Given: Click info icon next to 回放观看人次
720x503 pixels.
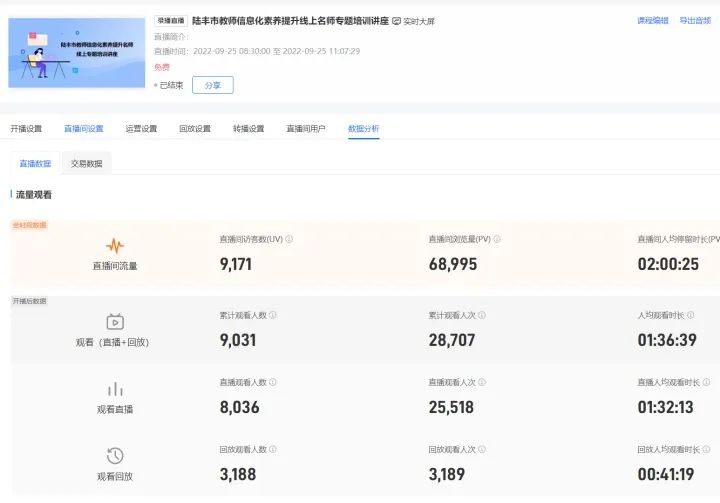Looking at the screenshot, I should [x=481, y=450].
